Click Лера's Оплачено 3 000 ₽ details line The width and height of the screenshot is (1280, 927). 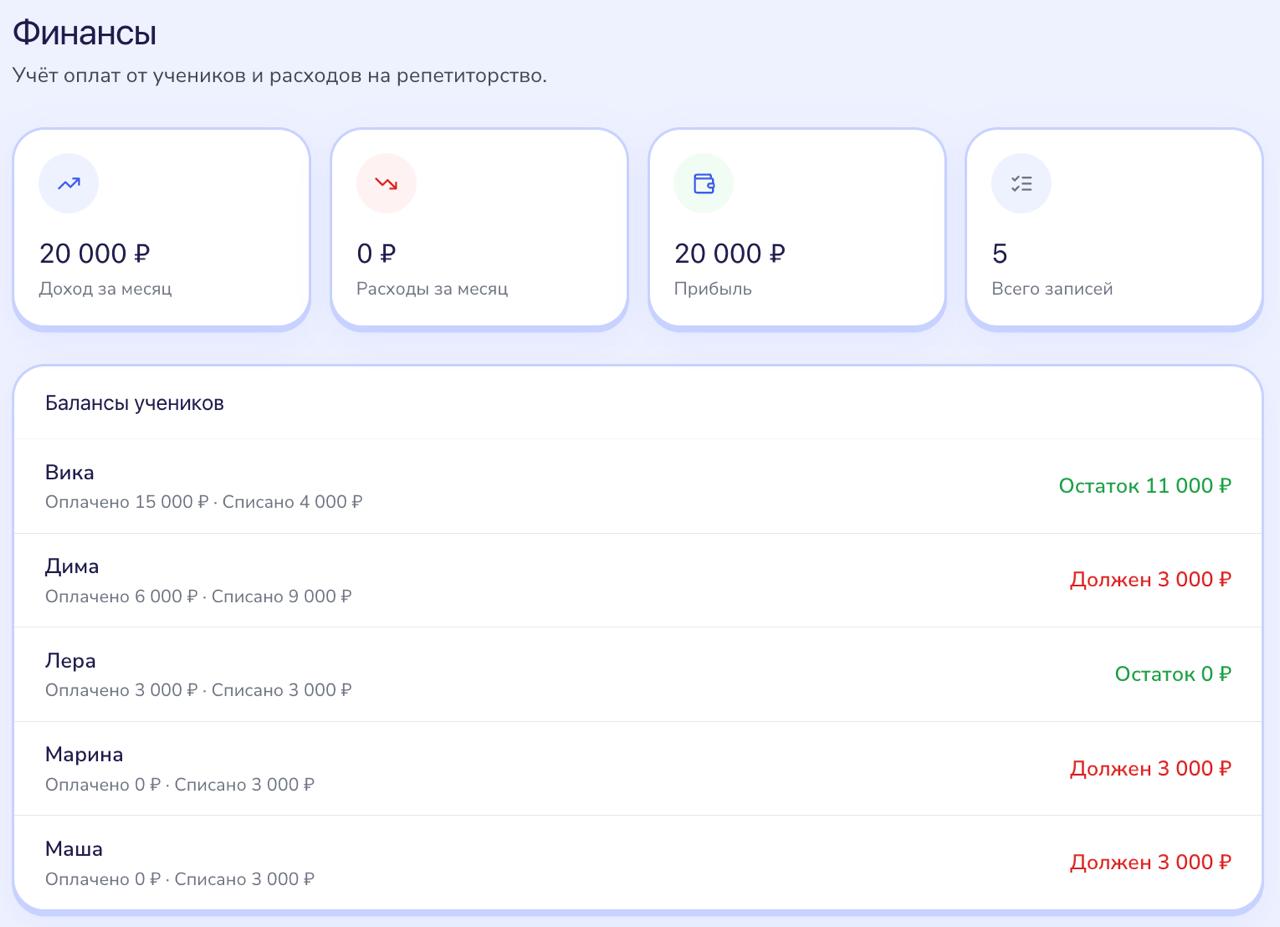pos(198,690)
